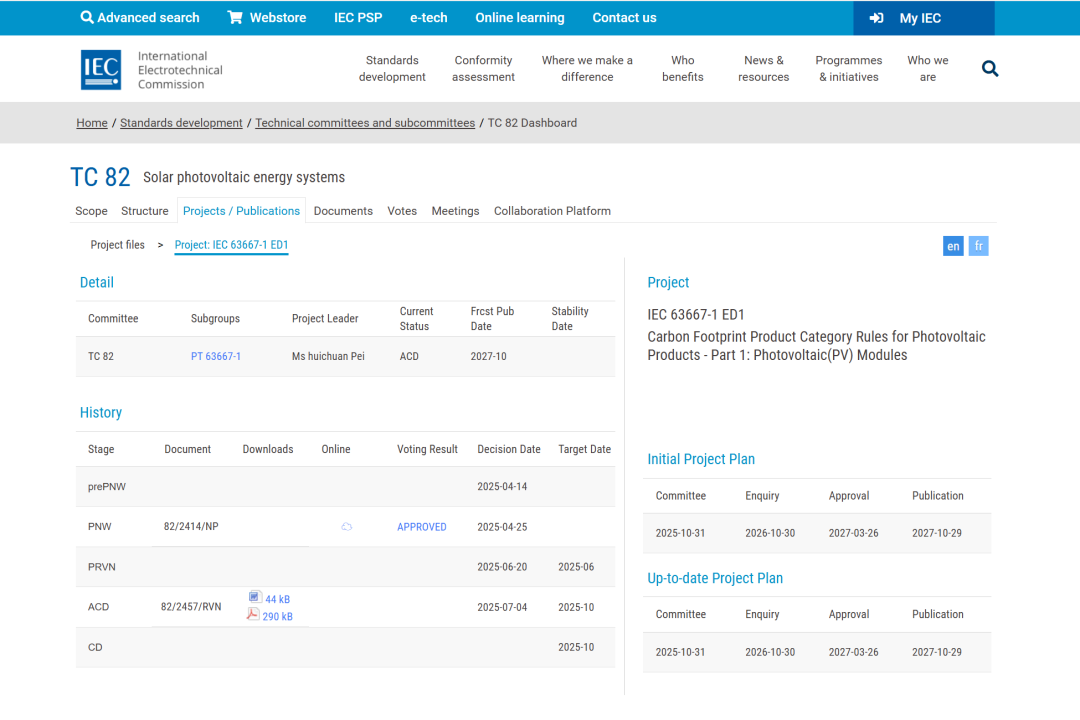
Task: Switch to the Meetings tab
Action: tap(455, 211)
